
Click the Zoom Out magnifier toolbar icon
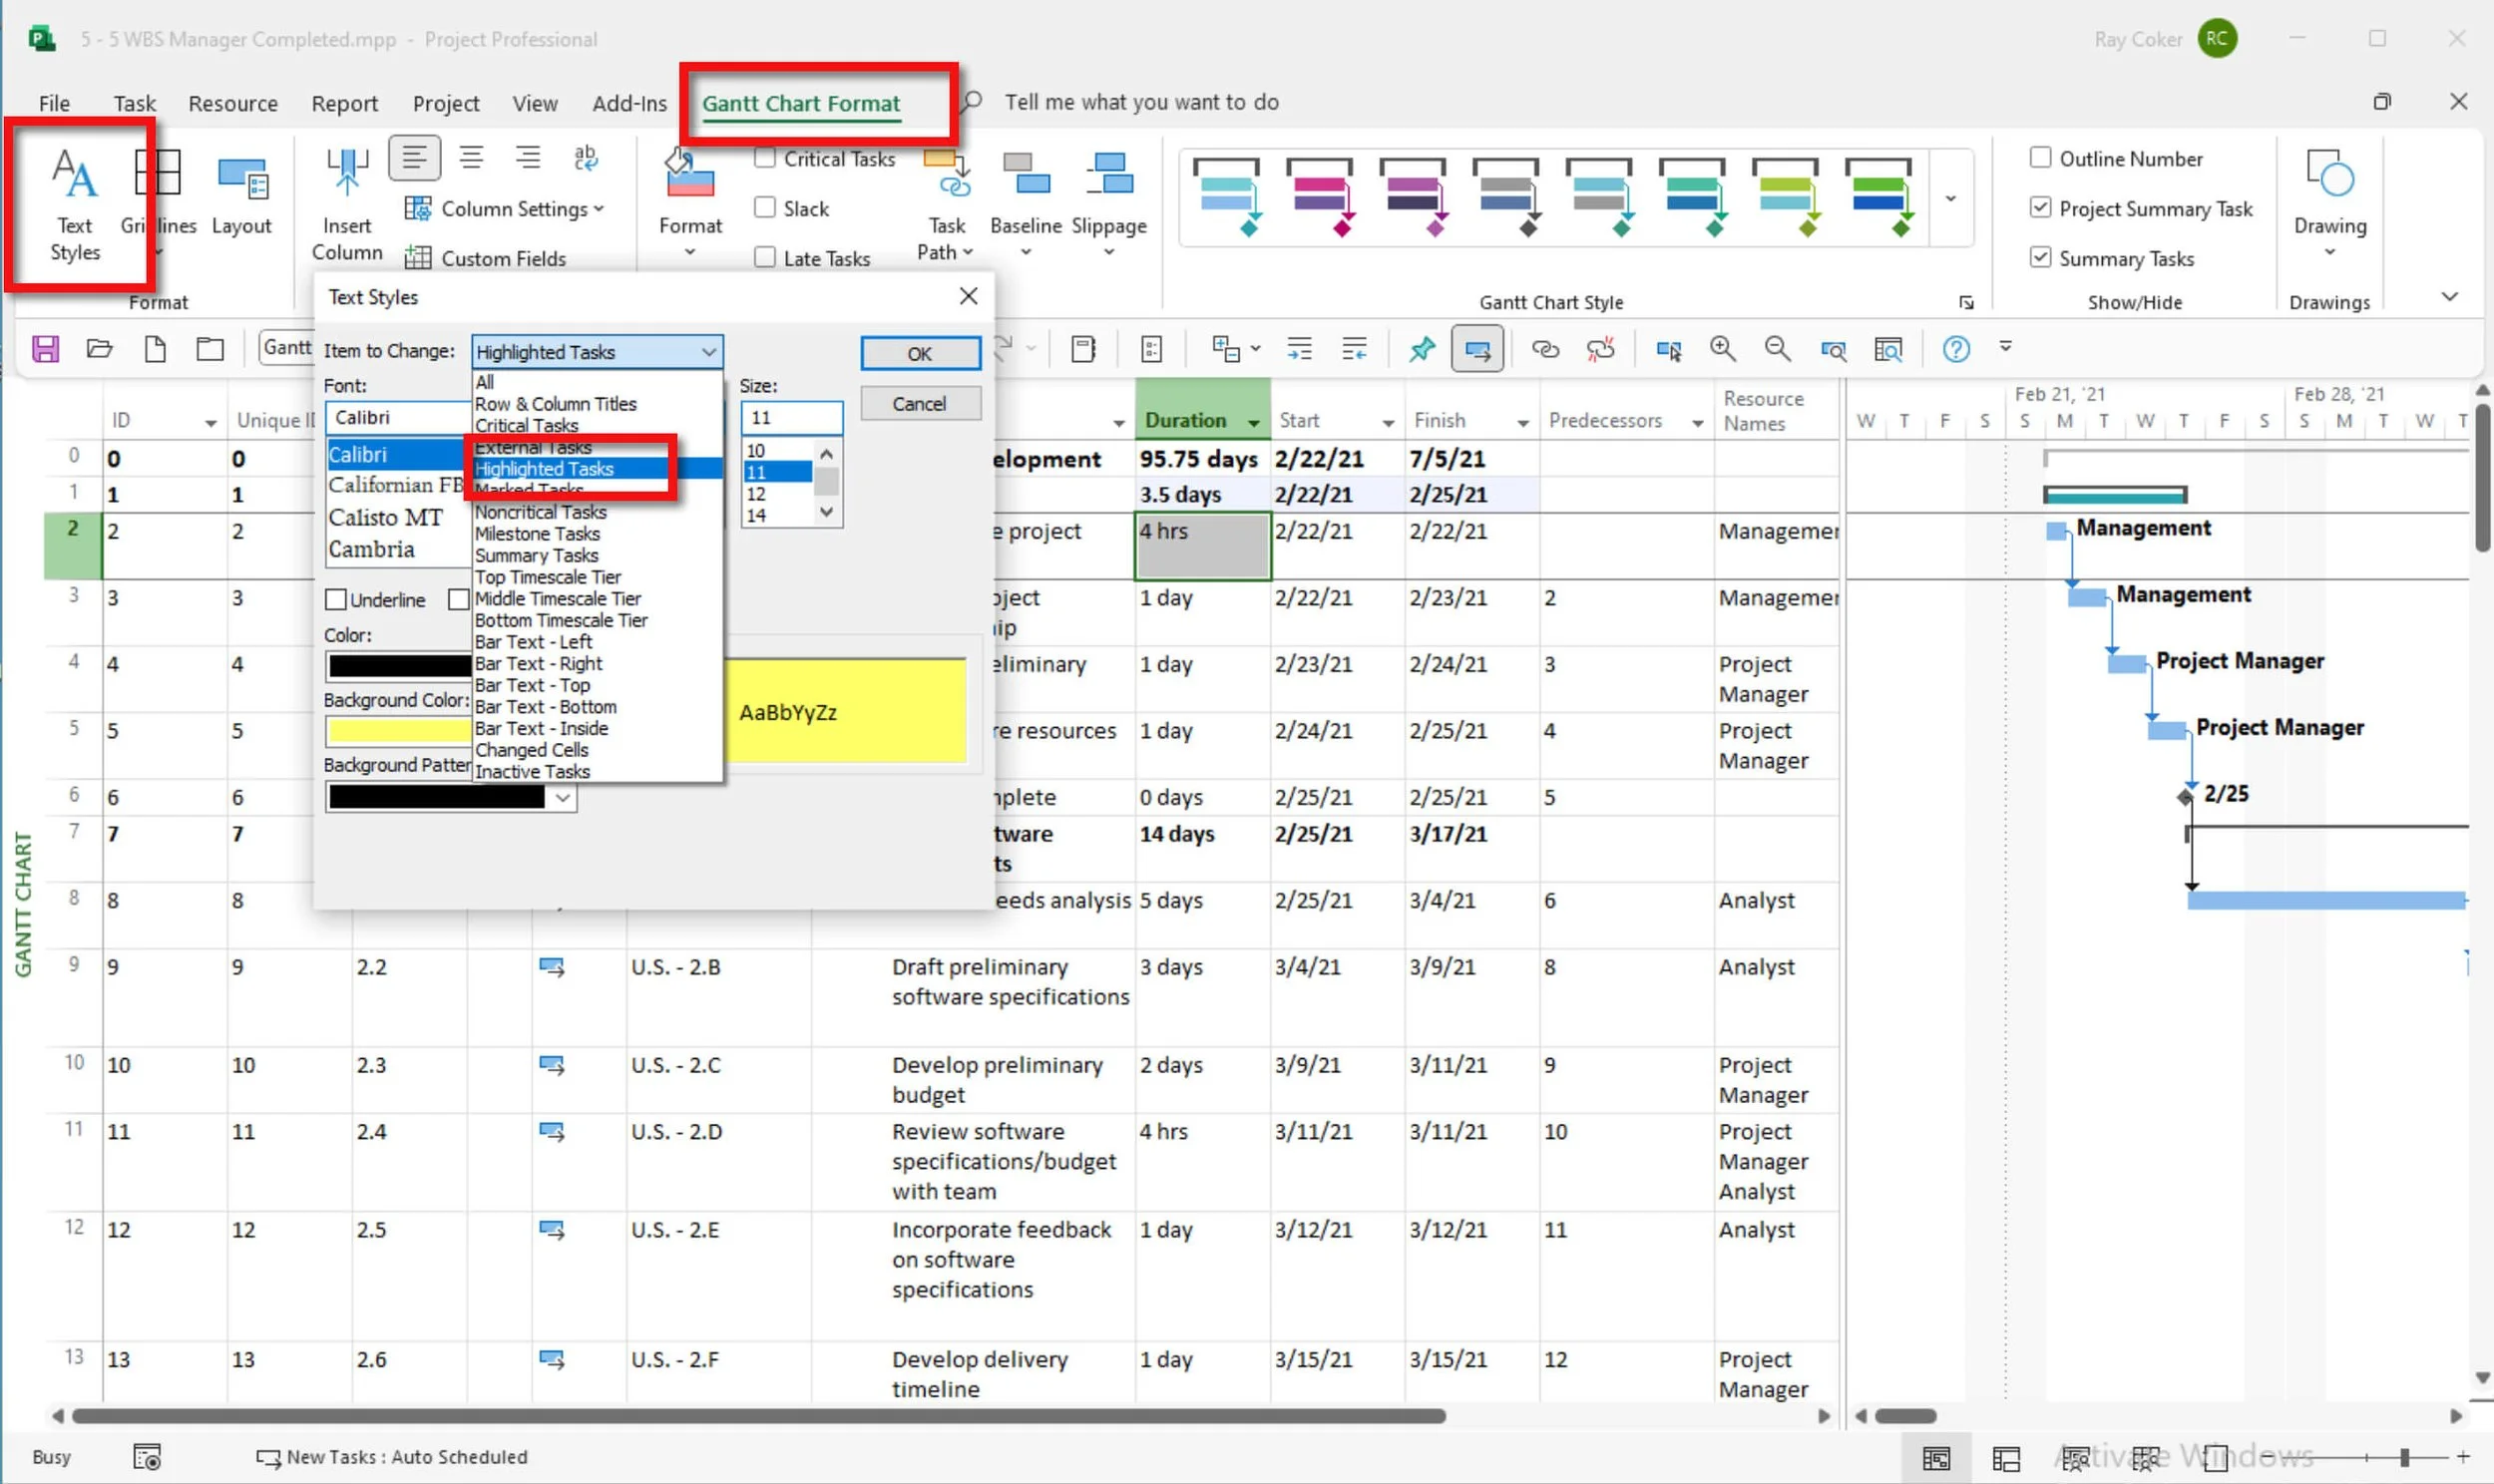[1777, 349]
